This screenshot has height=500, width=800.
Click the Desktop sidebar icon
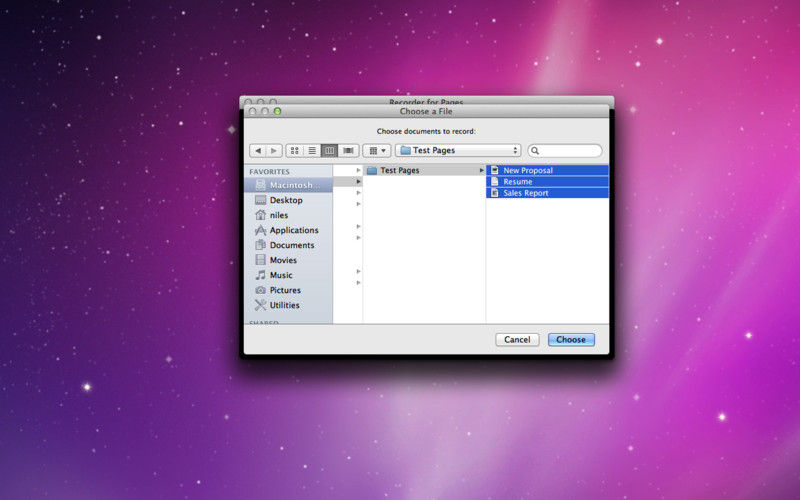(x=261, y=200)
